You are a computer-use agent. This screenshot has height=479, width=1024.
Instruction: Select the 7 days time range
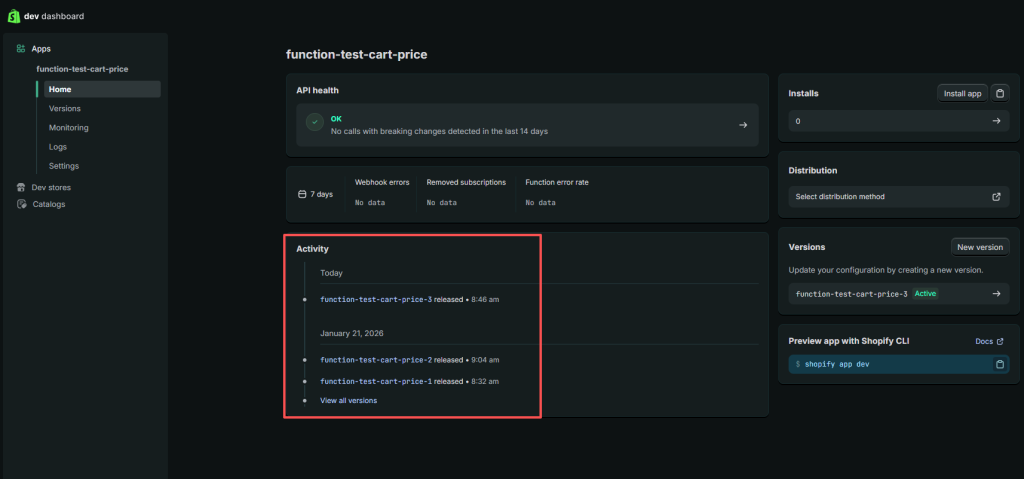click(x=316, y=194)
